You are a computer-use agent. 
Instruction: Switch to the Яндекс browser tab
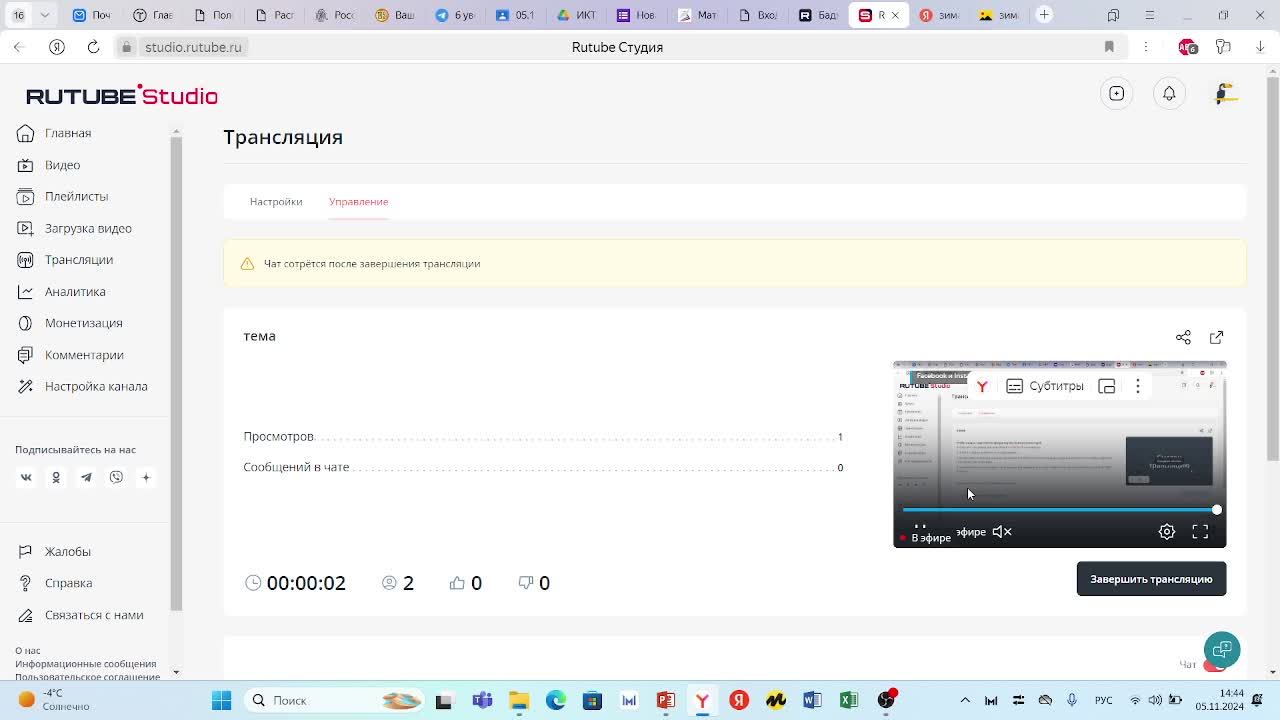click(x=939, y=15)
